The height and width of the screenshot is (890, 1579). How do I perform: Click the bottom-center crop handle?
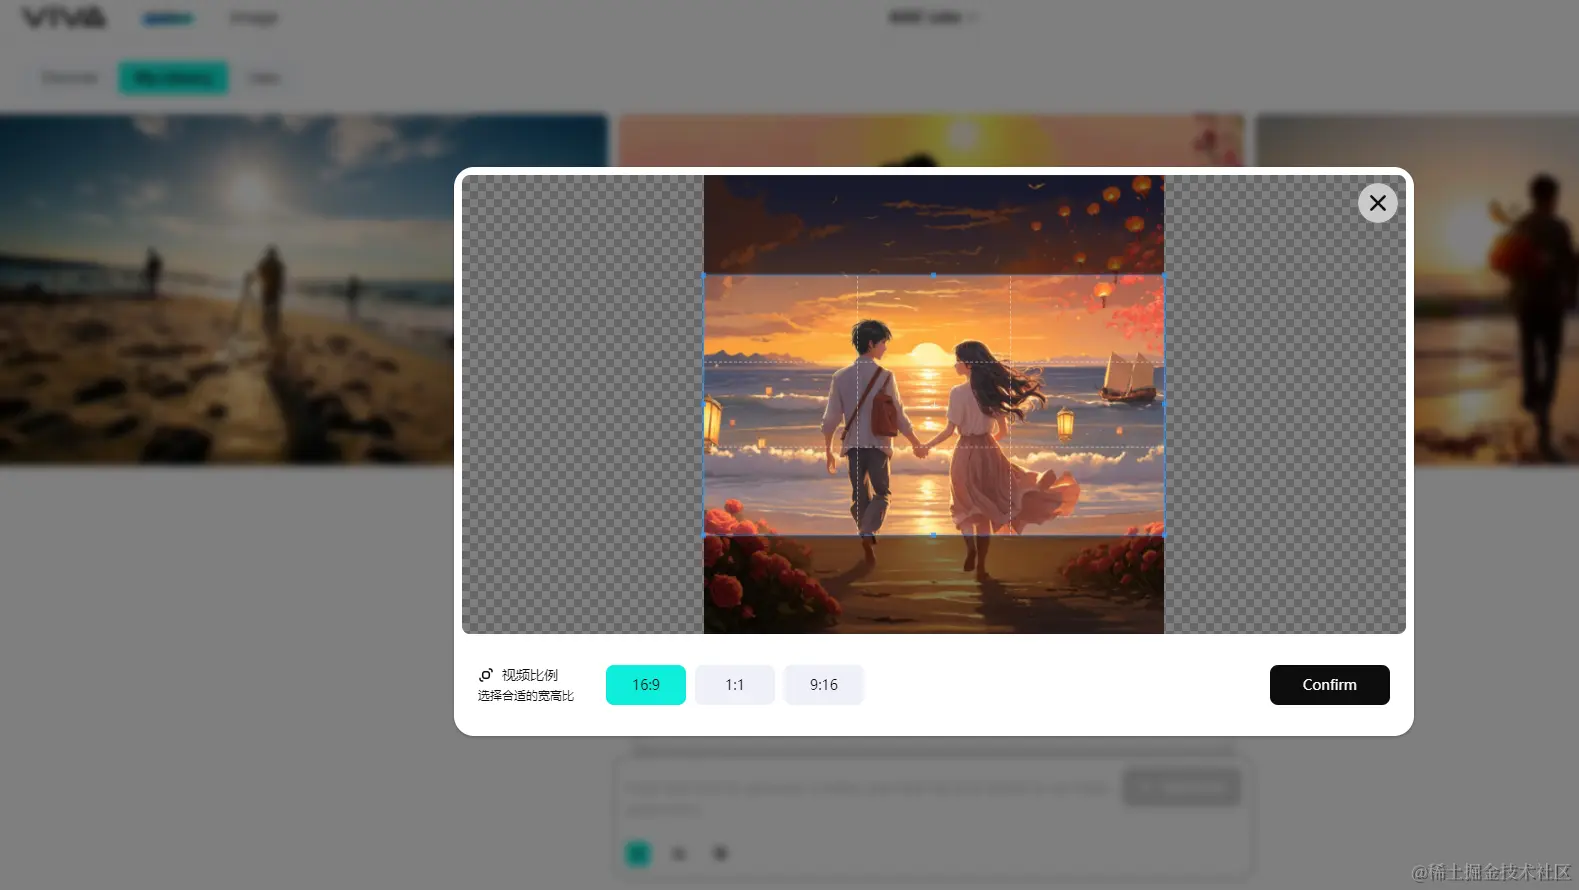(x=933, y=535)
